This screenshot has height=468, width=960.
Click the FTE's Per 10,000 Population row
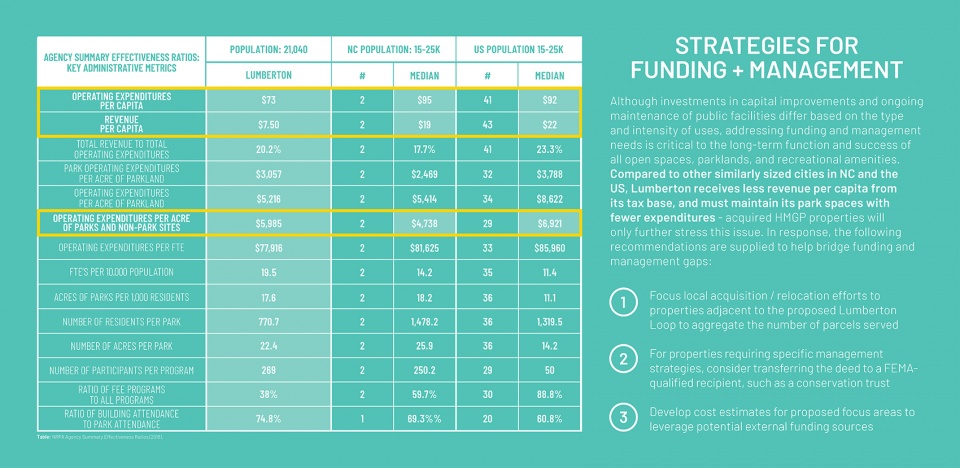(x=309, y=272)
